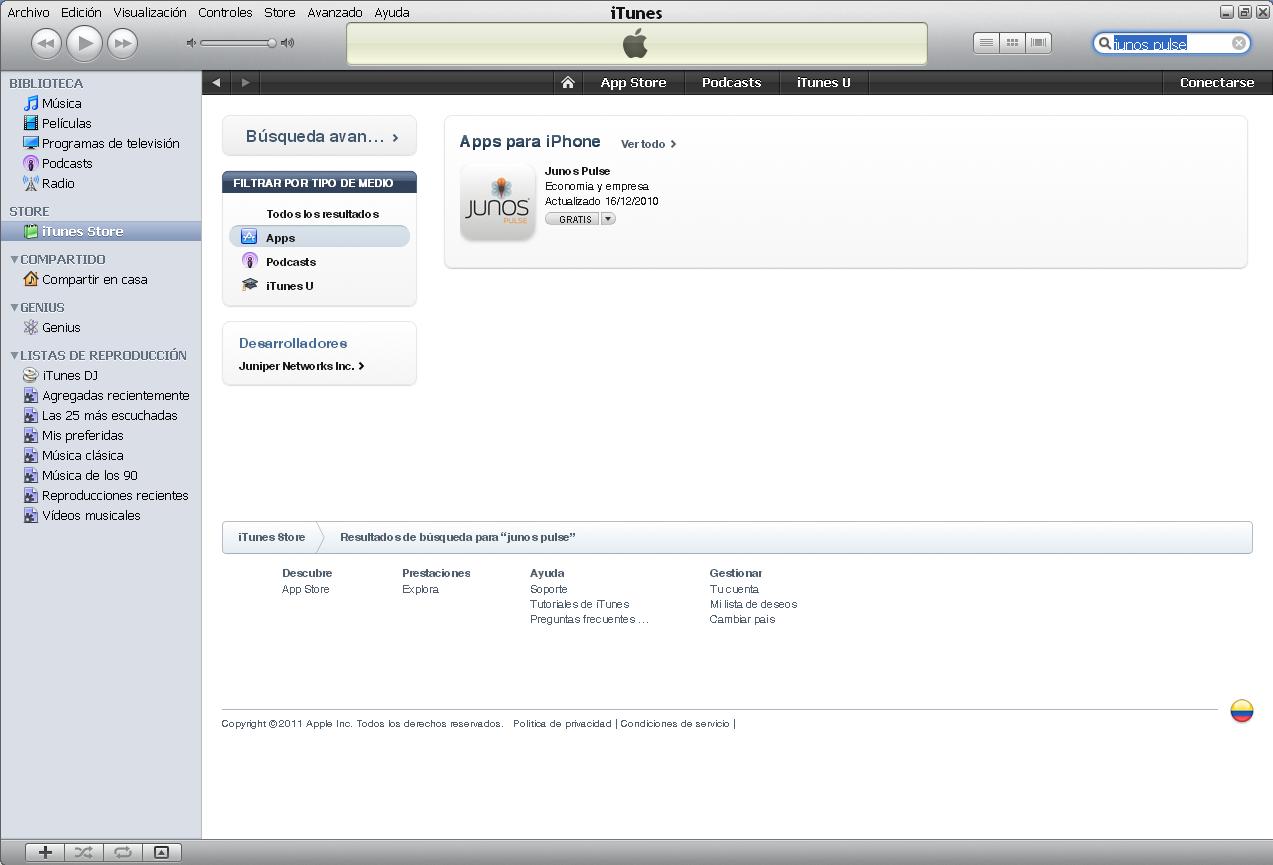The height and width of the screenshot is (865, 1273).
Task: Click iTunes Store in the breadcrumb
Action: [x=271, y=537]
